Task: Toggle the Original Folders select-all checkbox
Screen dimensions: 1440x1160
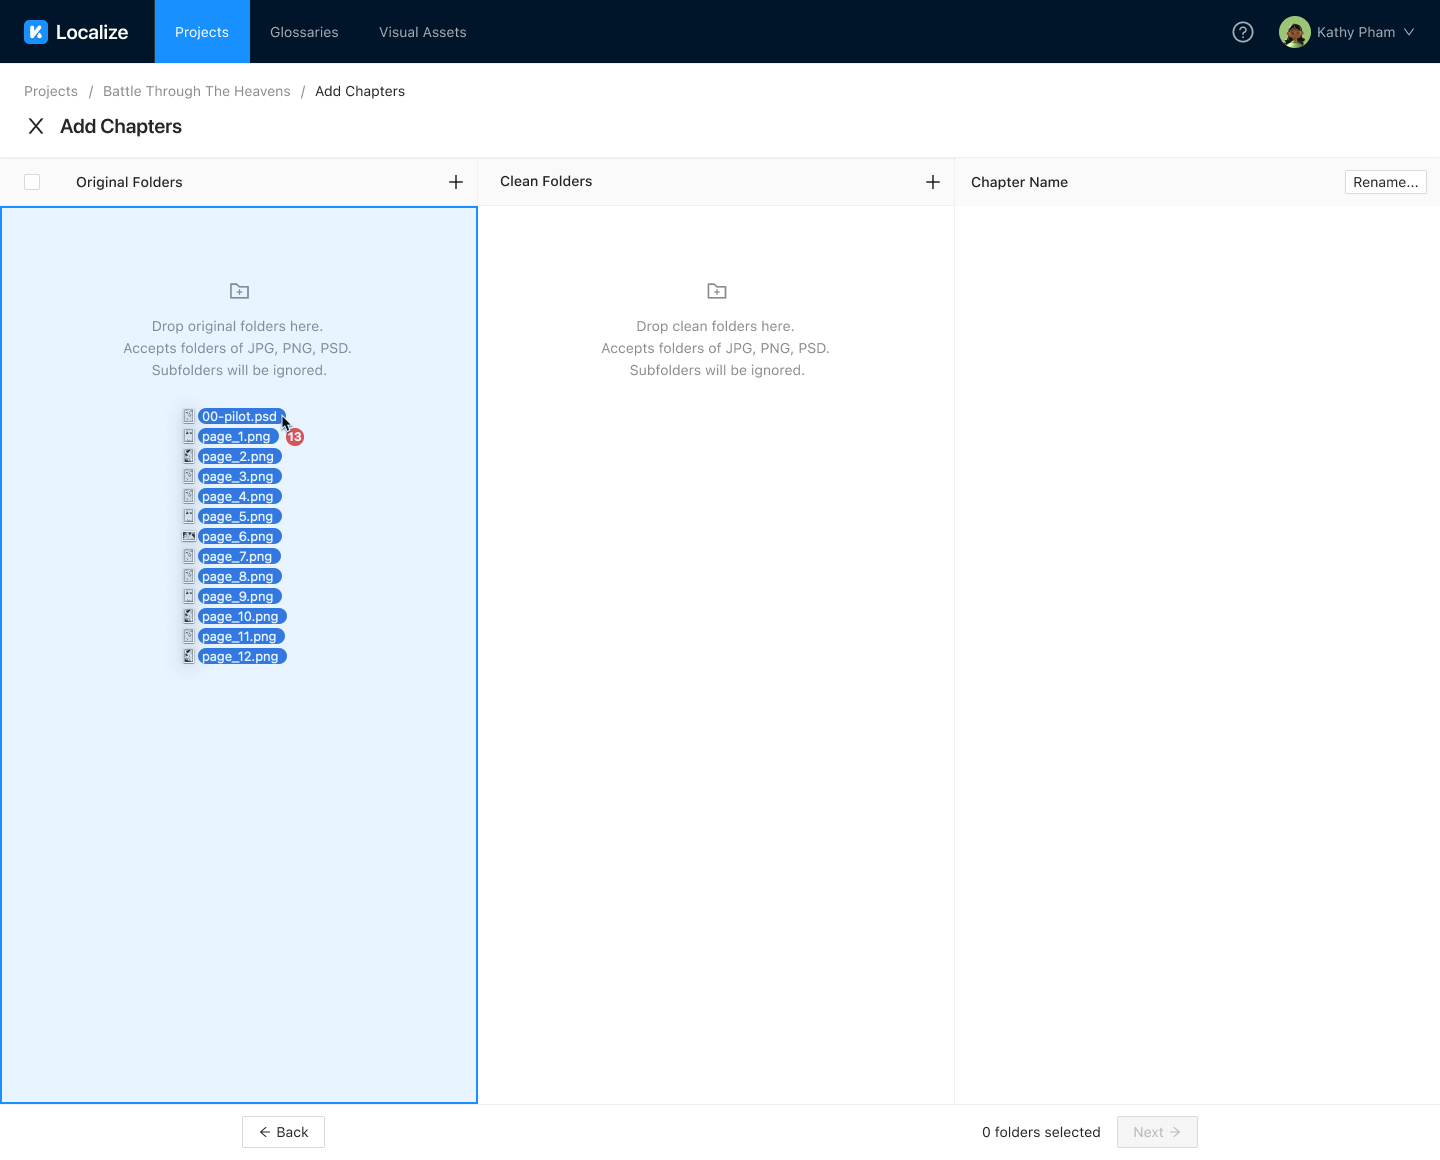Action: pos(32,182)
